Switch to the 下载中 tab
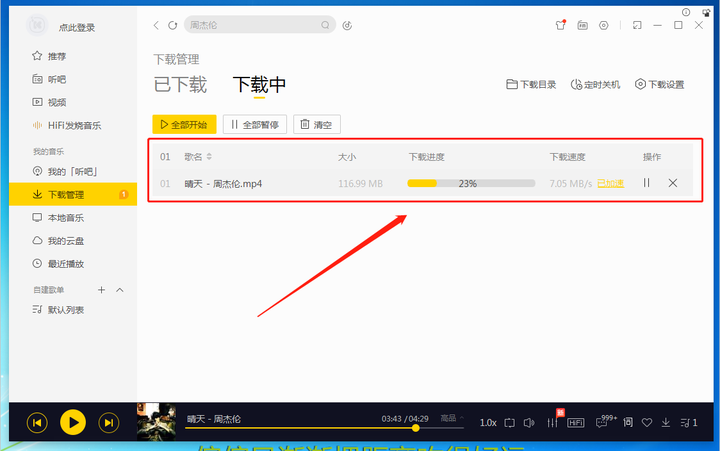 click(259, 85)
